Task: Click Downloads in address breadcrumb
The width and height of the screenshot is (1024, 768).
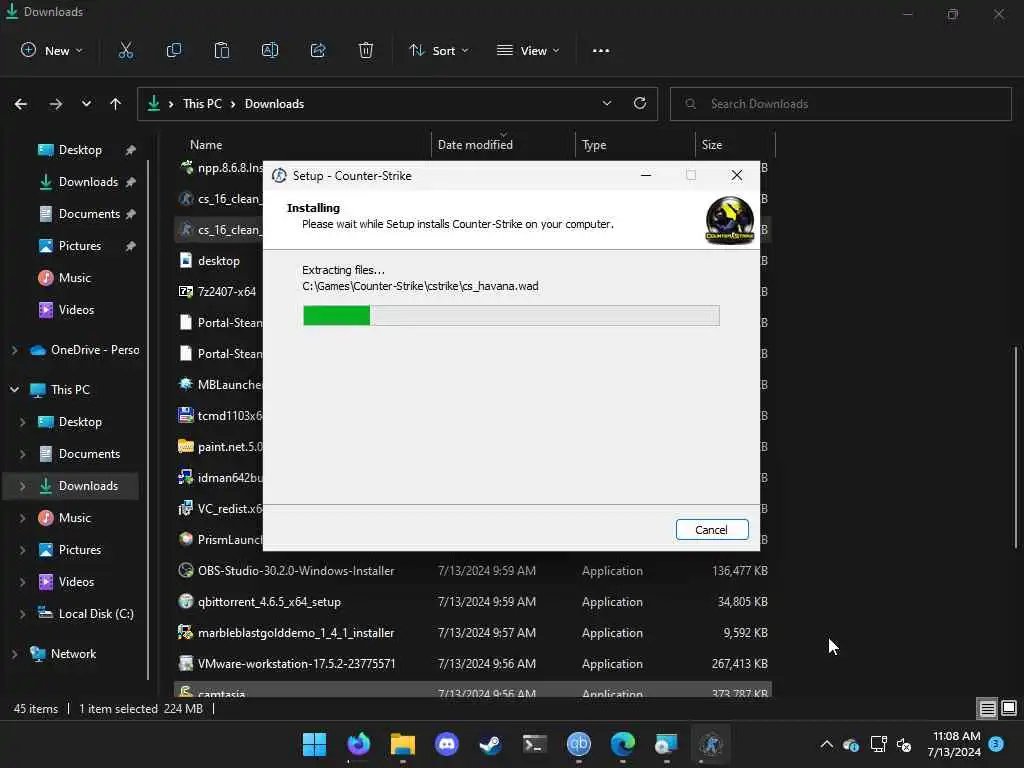Action: (x=274, y=104)
